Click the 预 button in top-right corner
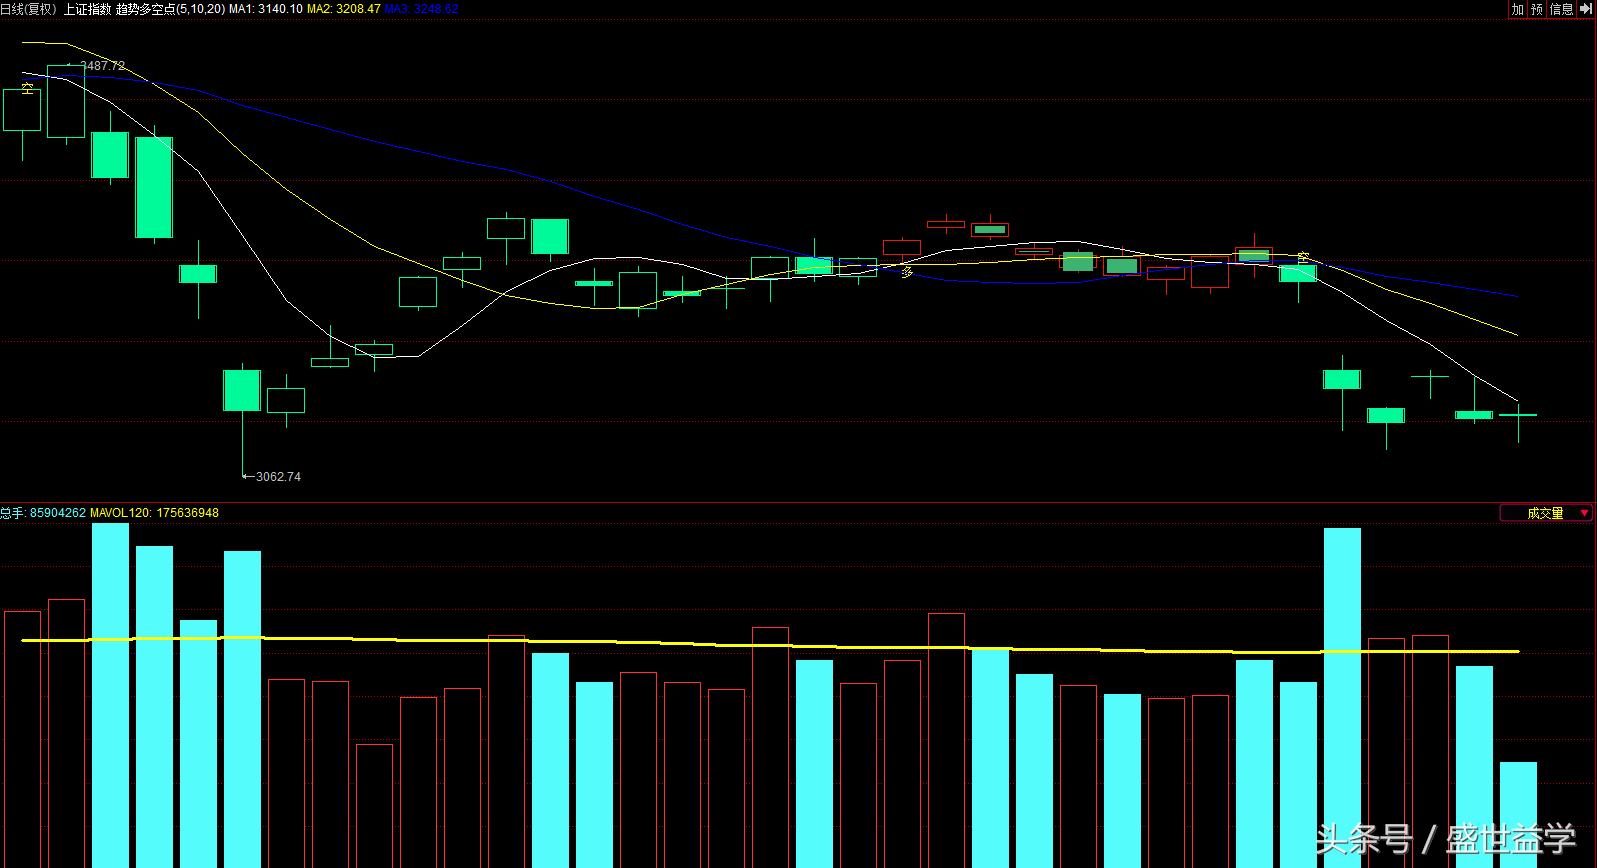The width and height of the screenshot is (1597, 868). tap(1536, 9)
